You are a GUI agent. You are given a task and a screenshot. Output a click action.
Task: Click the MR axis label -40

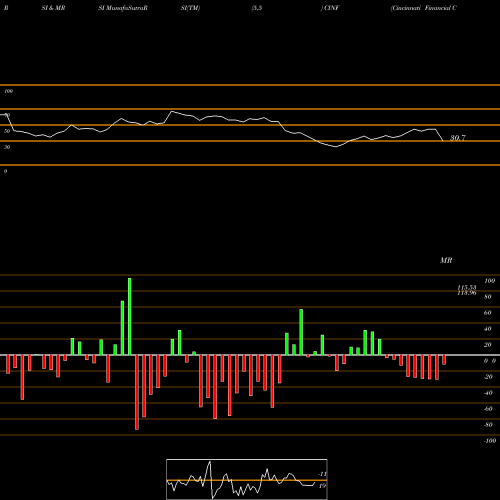[x=488, y=393]
